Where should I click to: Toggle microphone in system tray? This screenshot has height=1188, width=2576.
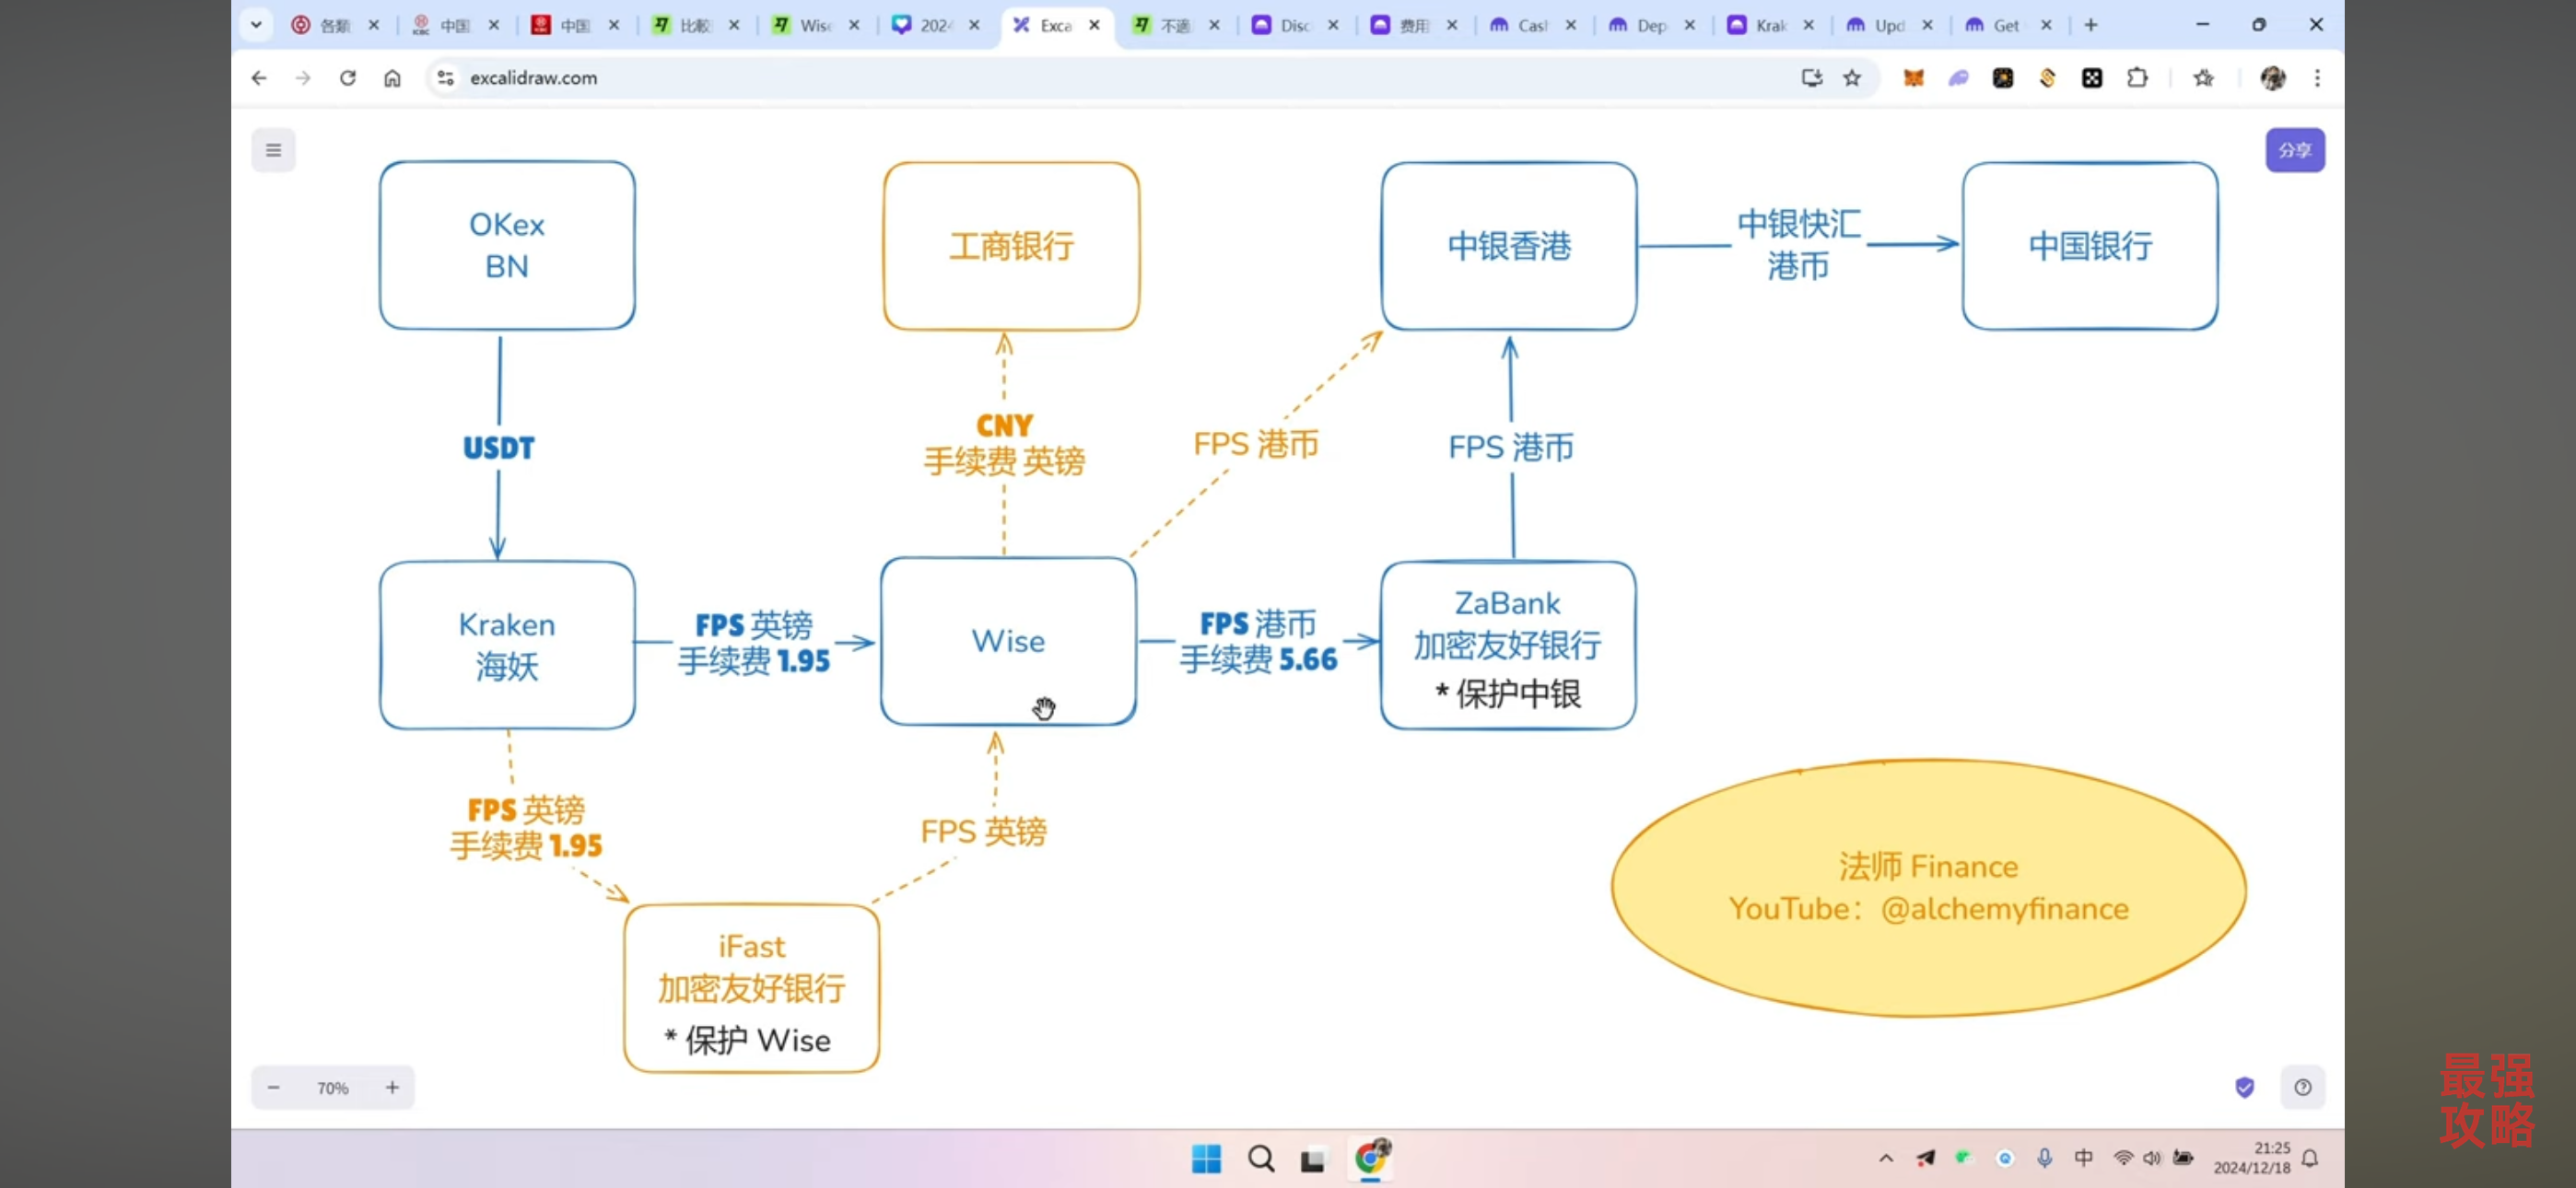[x=2044, y=1158]
